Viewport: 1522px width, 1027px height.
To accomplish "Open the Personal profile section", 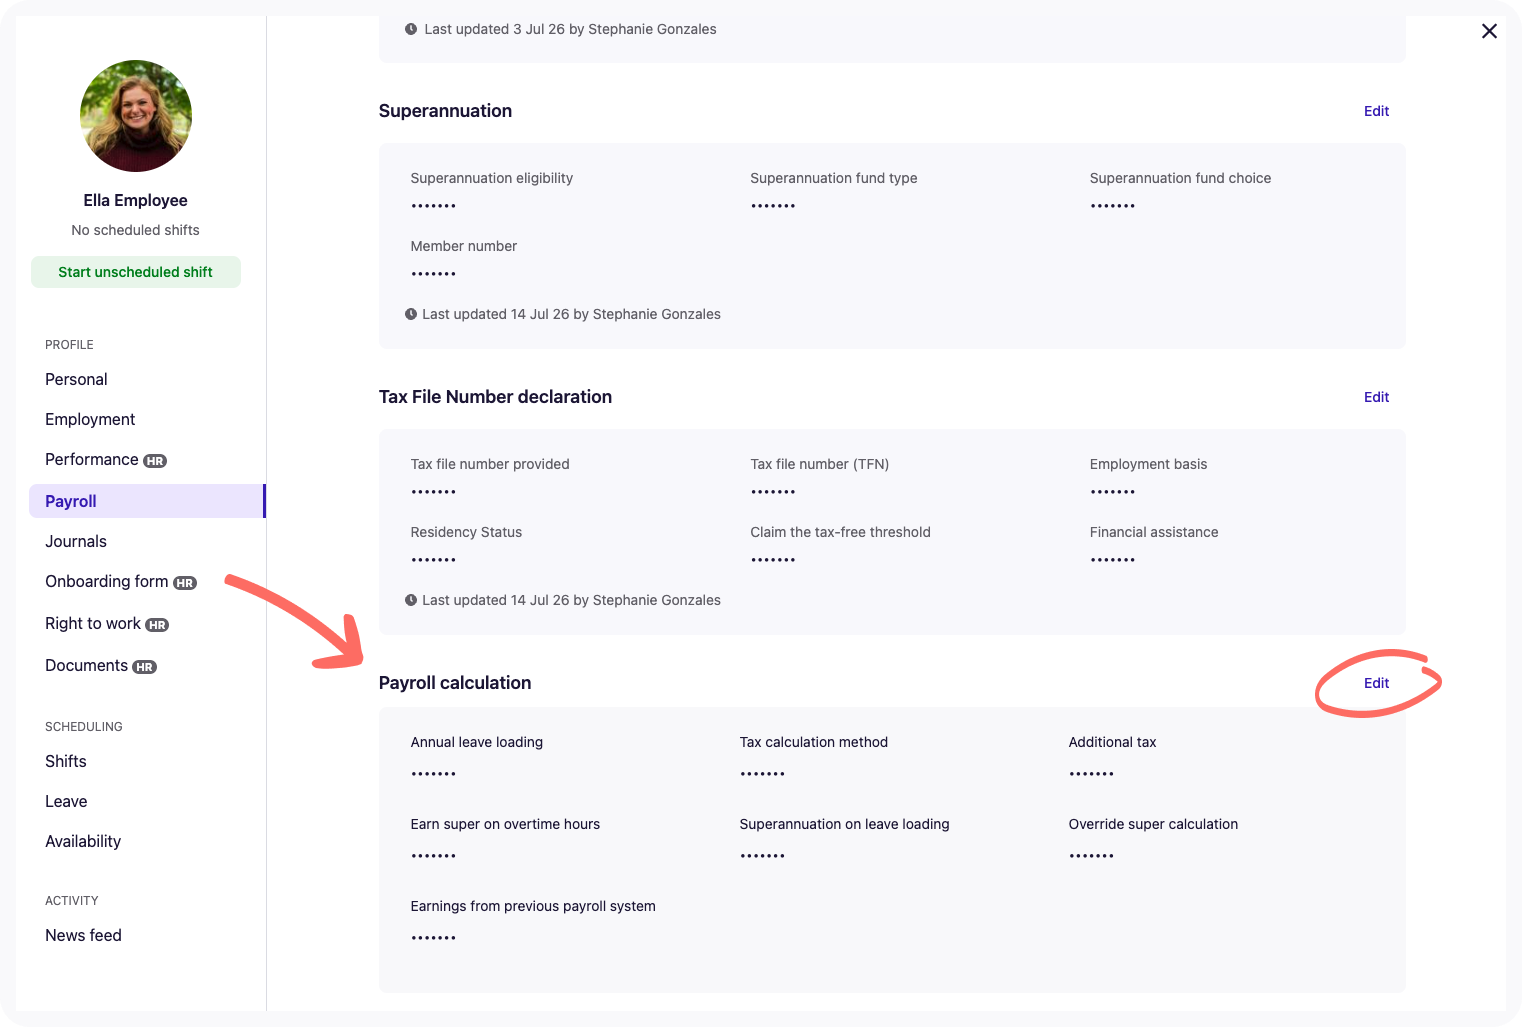I will click(x=76, y=379).
